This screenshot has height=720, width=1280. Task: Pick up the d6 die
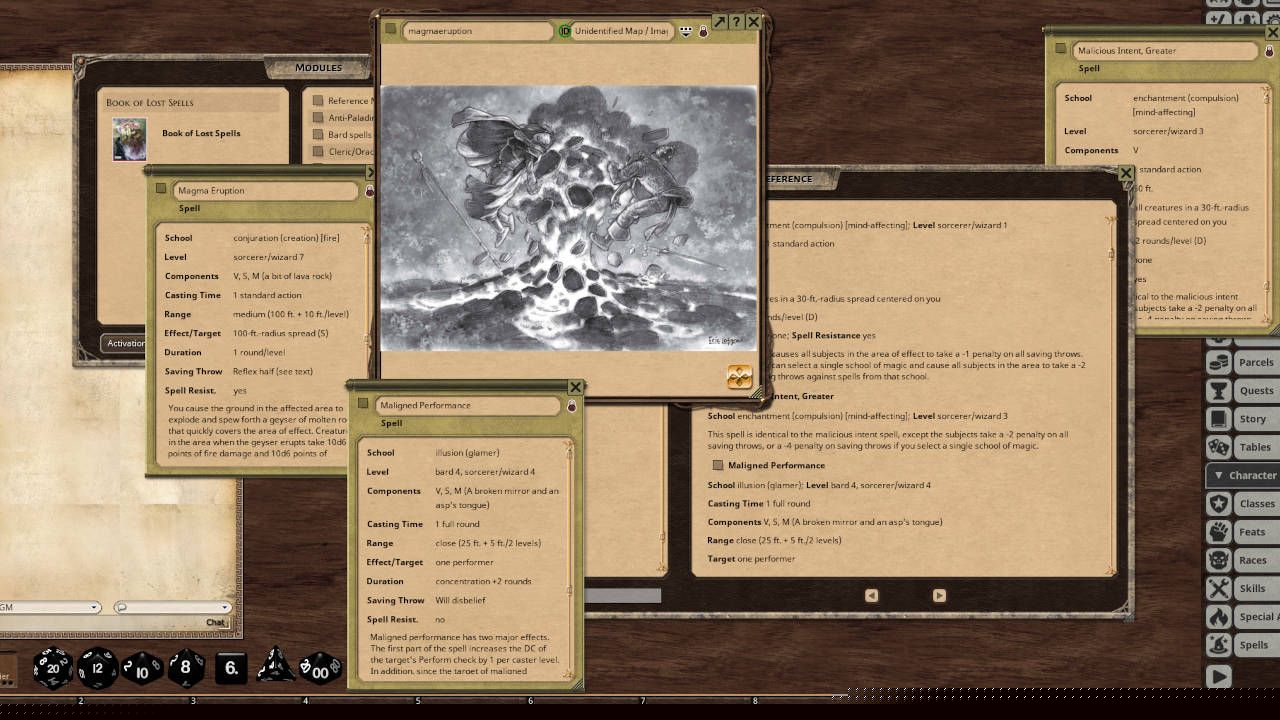[x=231, y=668]
